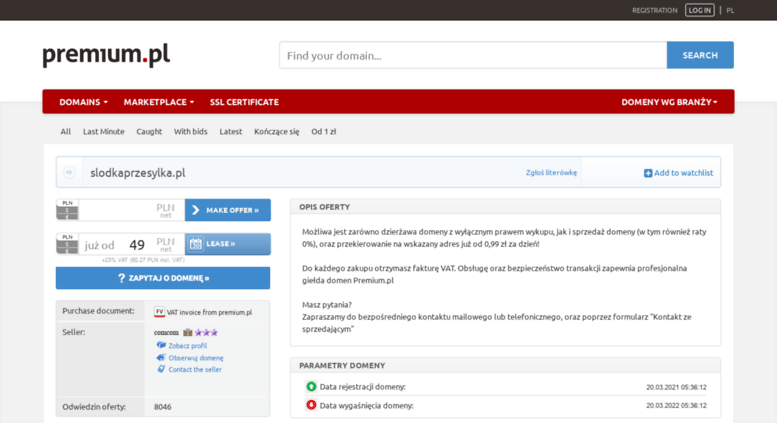Screen dimensions: 777x423
Task: Click the seller name comcom
Action: point(166,332)
